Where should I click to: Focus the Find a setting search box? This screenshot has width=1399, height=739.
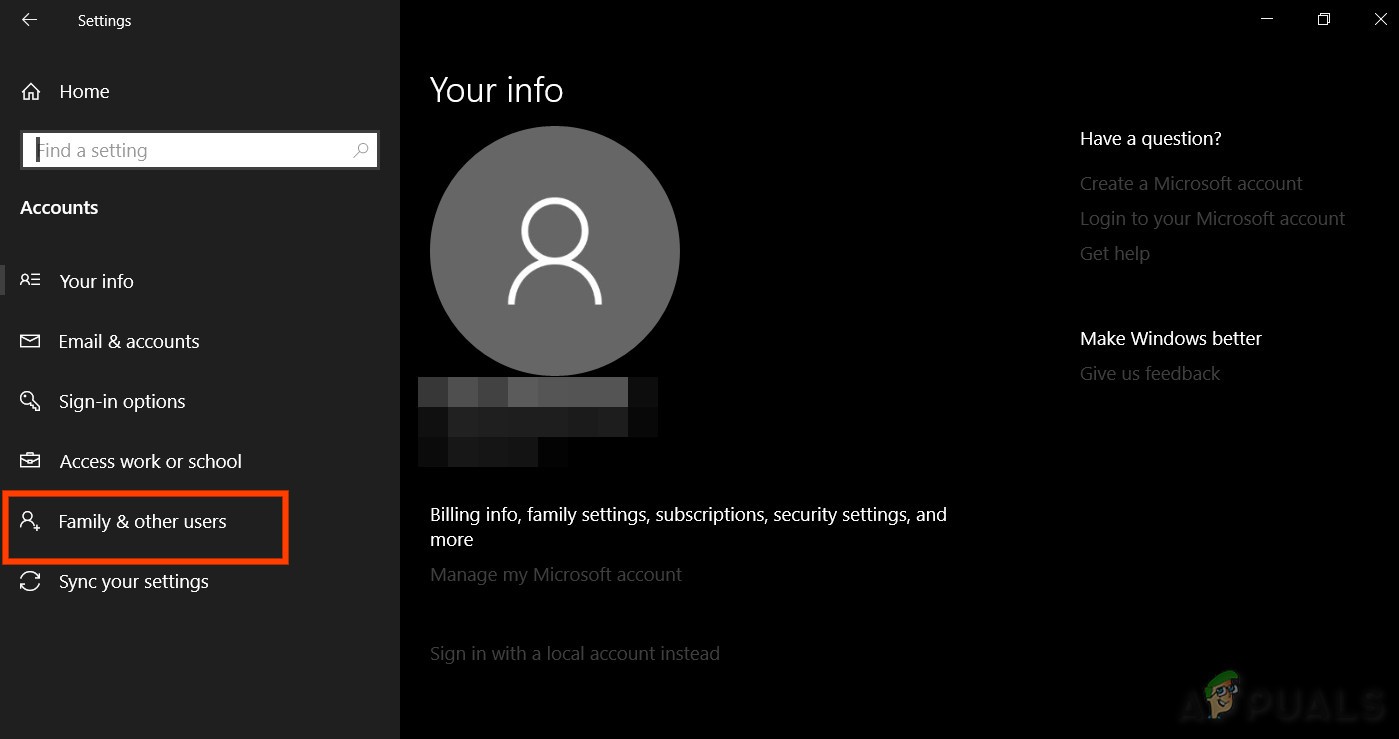200,150
